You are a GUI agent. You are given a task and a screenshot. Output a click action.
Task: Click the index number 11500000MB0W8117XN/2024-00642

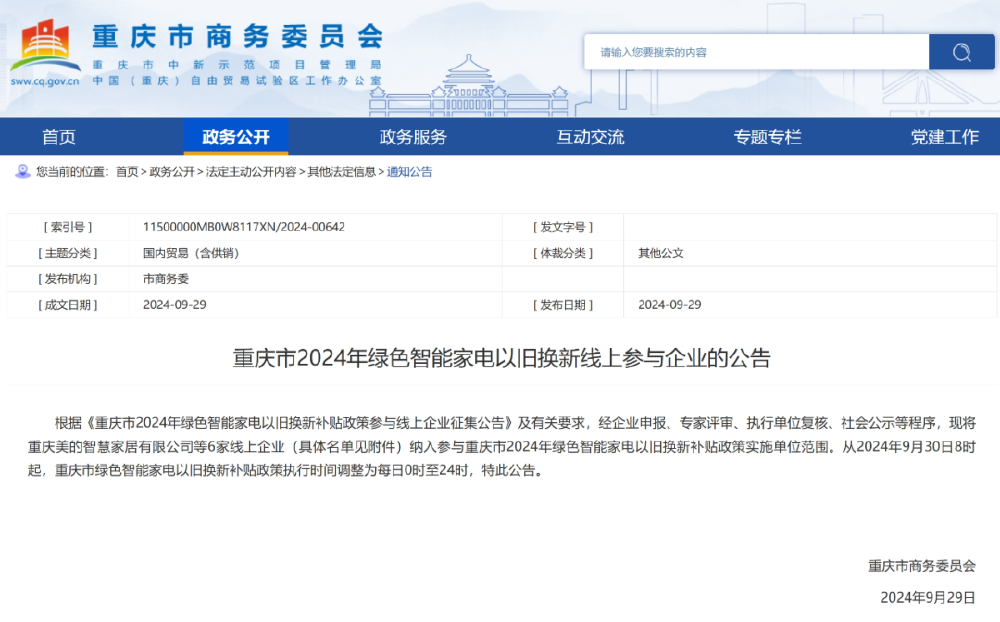click(244, 227)
